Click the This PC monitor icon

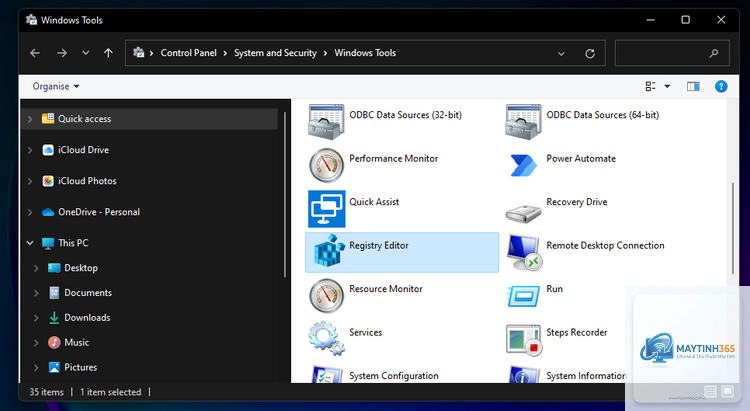pos(48,243)
